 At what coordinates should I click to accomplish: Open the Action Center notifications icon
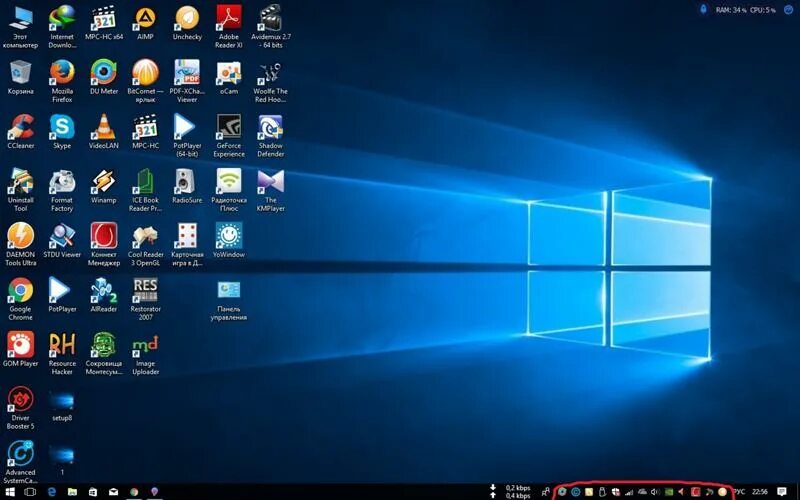pyautogui.click(x=782, y=492)
